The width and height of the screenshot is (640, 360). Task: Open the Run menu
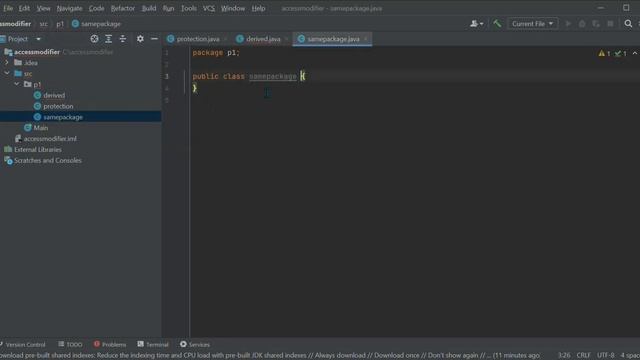[168, 8]
